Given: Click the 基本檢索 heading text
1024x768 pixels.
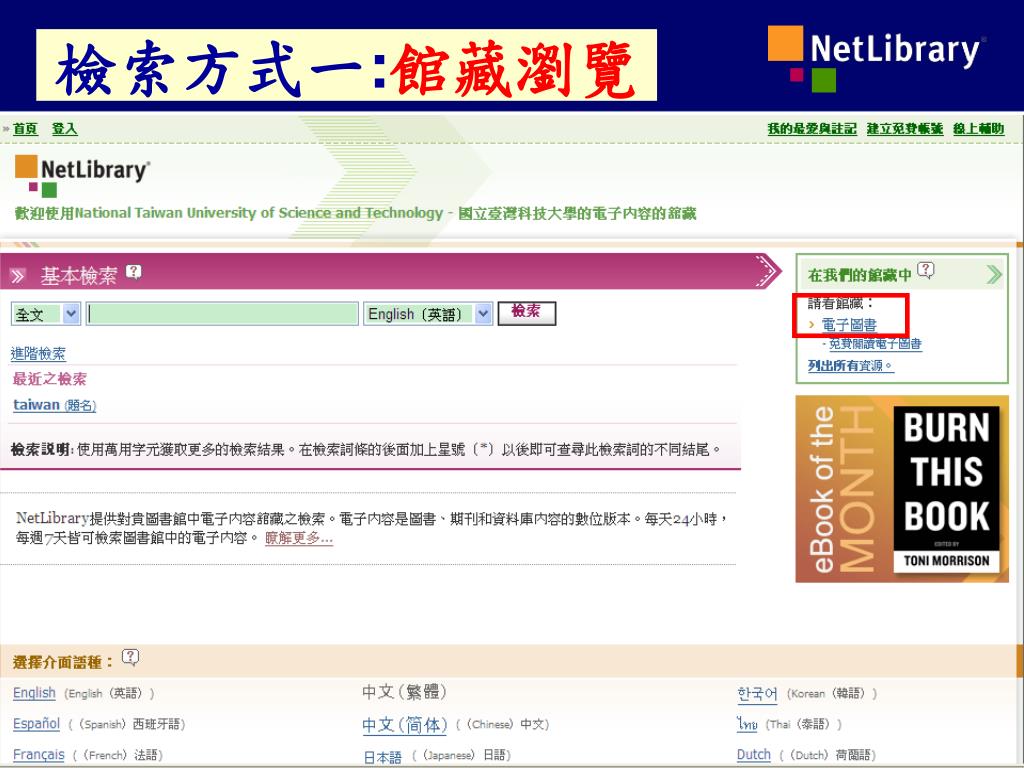Looking at the screenshot, I should pyautogui.click(x=79, y=276).
